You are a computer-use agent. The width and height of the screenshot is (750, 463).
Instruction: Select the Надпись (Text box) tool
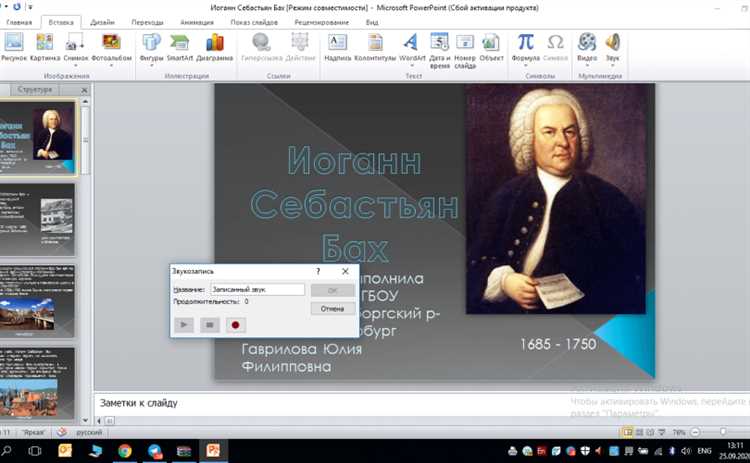pos(337,43)
